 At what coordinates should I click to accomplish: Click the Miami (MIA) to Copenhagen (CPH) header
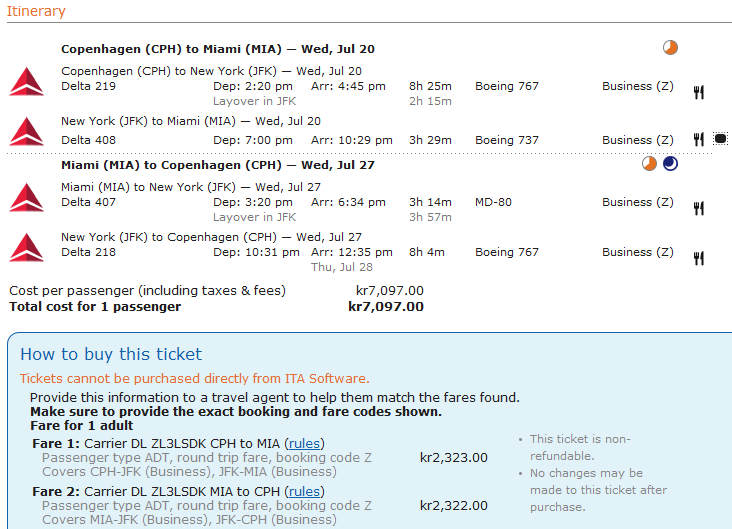218,164
